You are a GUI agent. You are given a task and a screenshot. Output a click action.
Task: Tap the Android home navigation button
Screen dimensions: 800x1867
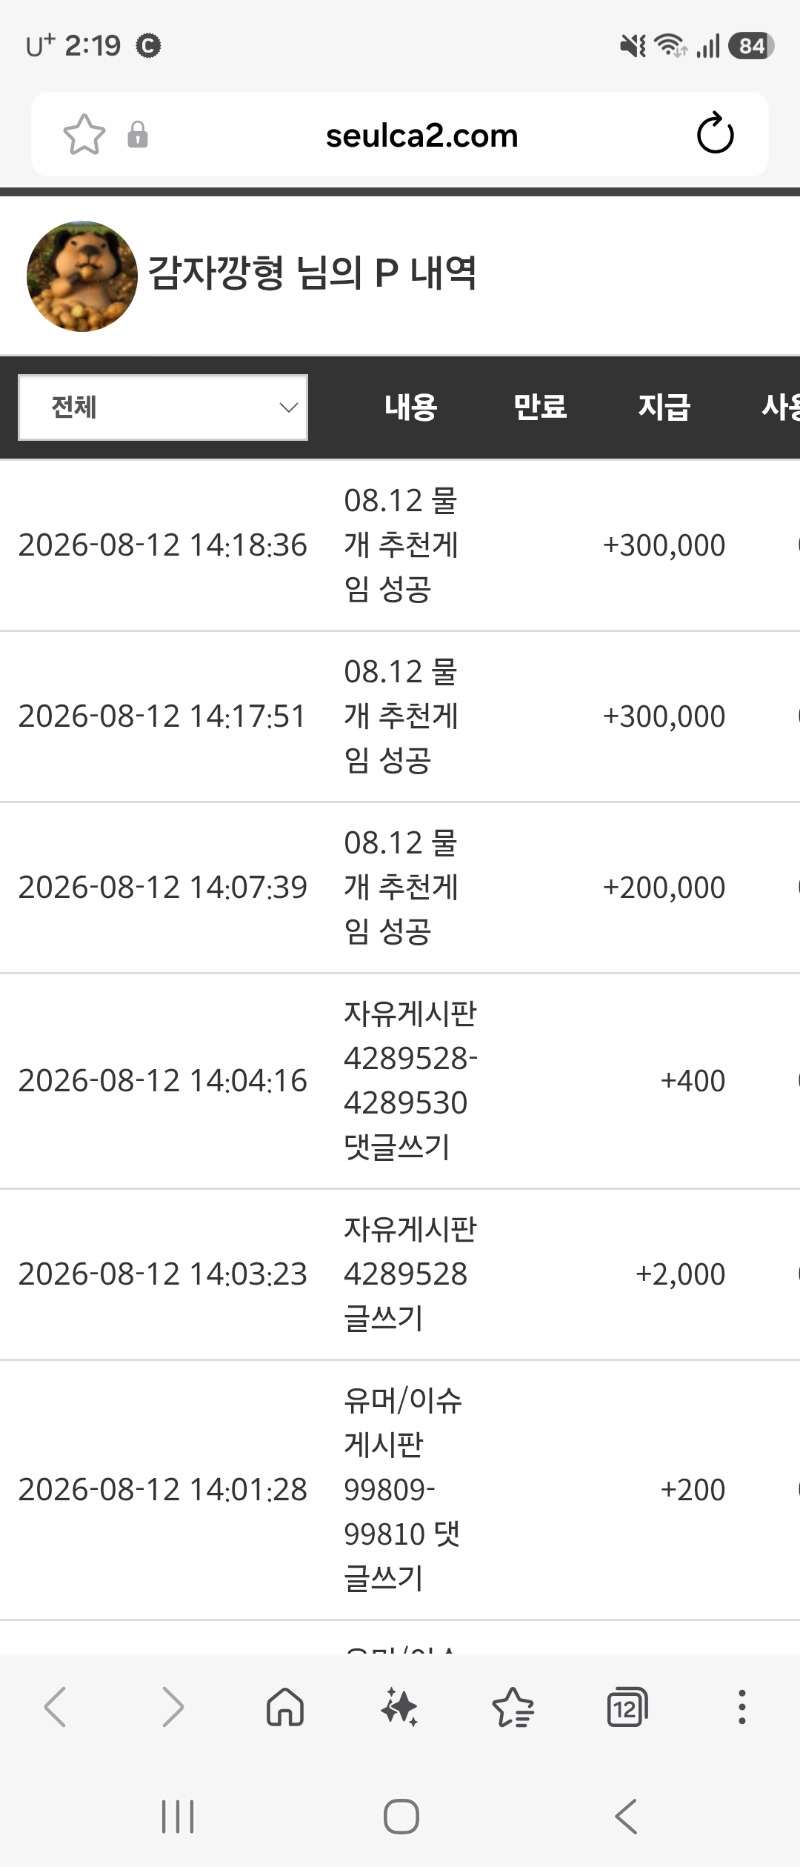(x=401, y=1816)
